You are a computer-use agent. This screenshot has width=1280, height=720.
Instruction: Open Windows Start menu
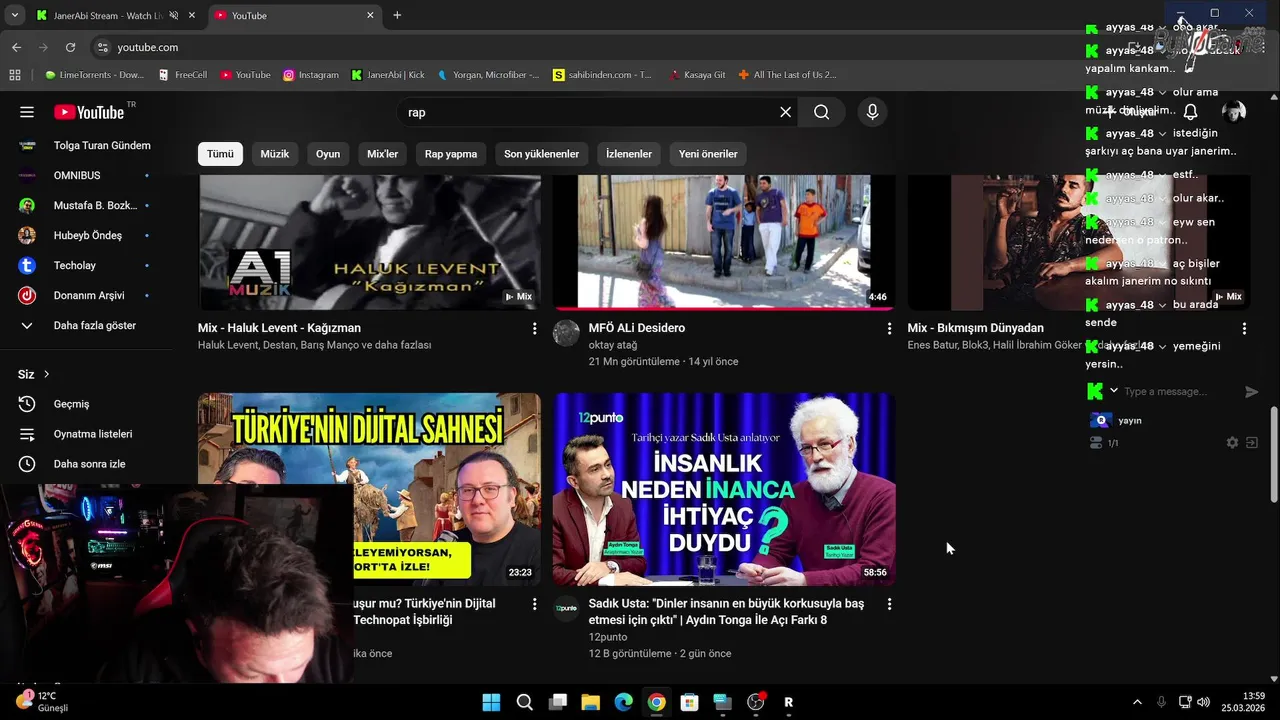tap(491, 702)
